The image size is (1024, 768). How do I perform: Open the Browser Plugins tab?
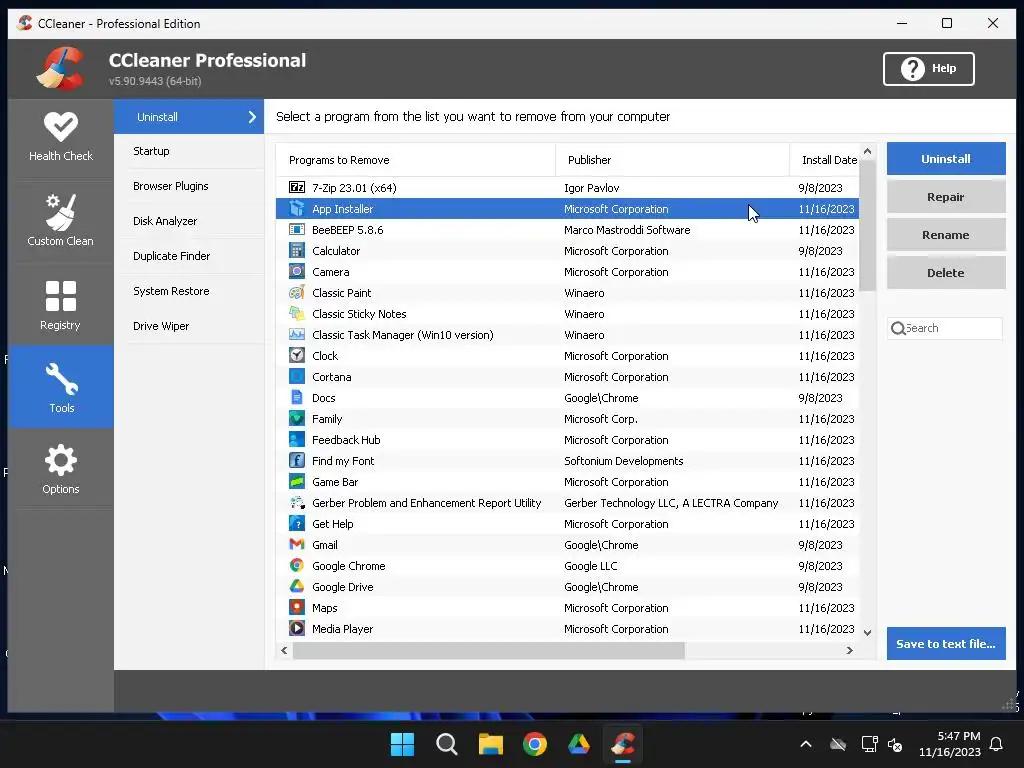point(189,186)
